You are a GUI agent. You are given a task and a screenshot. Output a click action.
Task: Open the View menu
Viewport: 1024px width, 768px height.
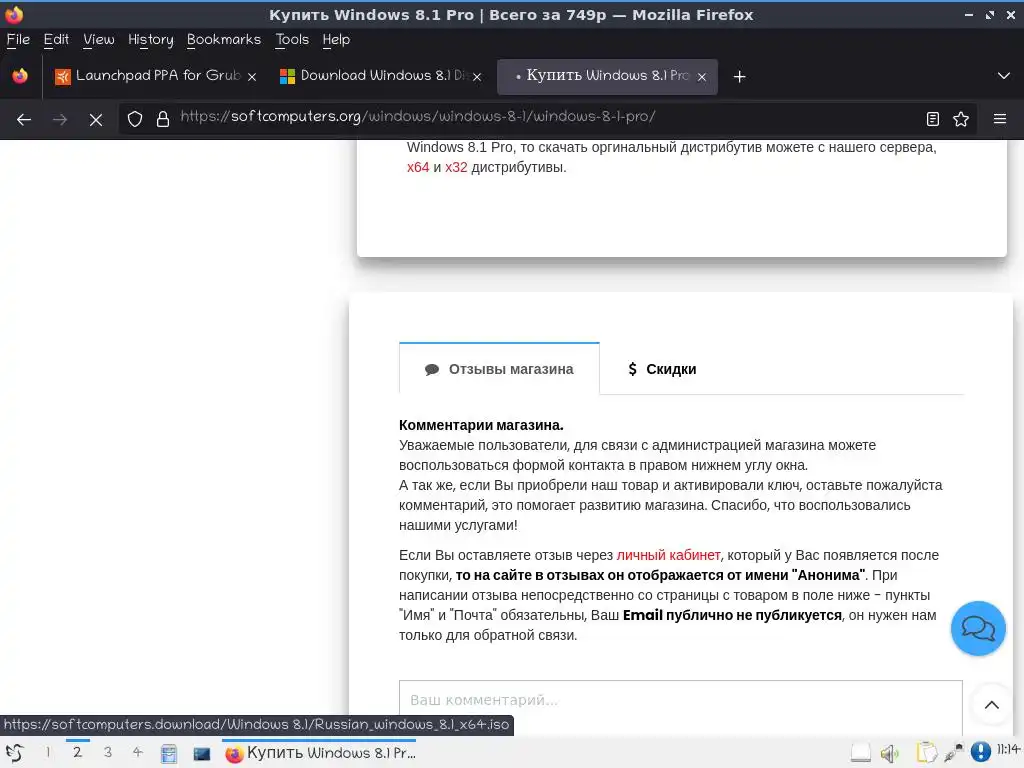(99, 40)
